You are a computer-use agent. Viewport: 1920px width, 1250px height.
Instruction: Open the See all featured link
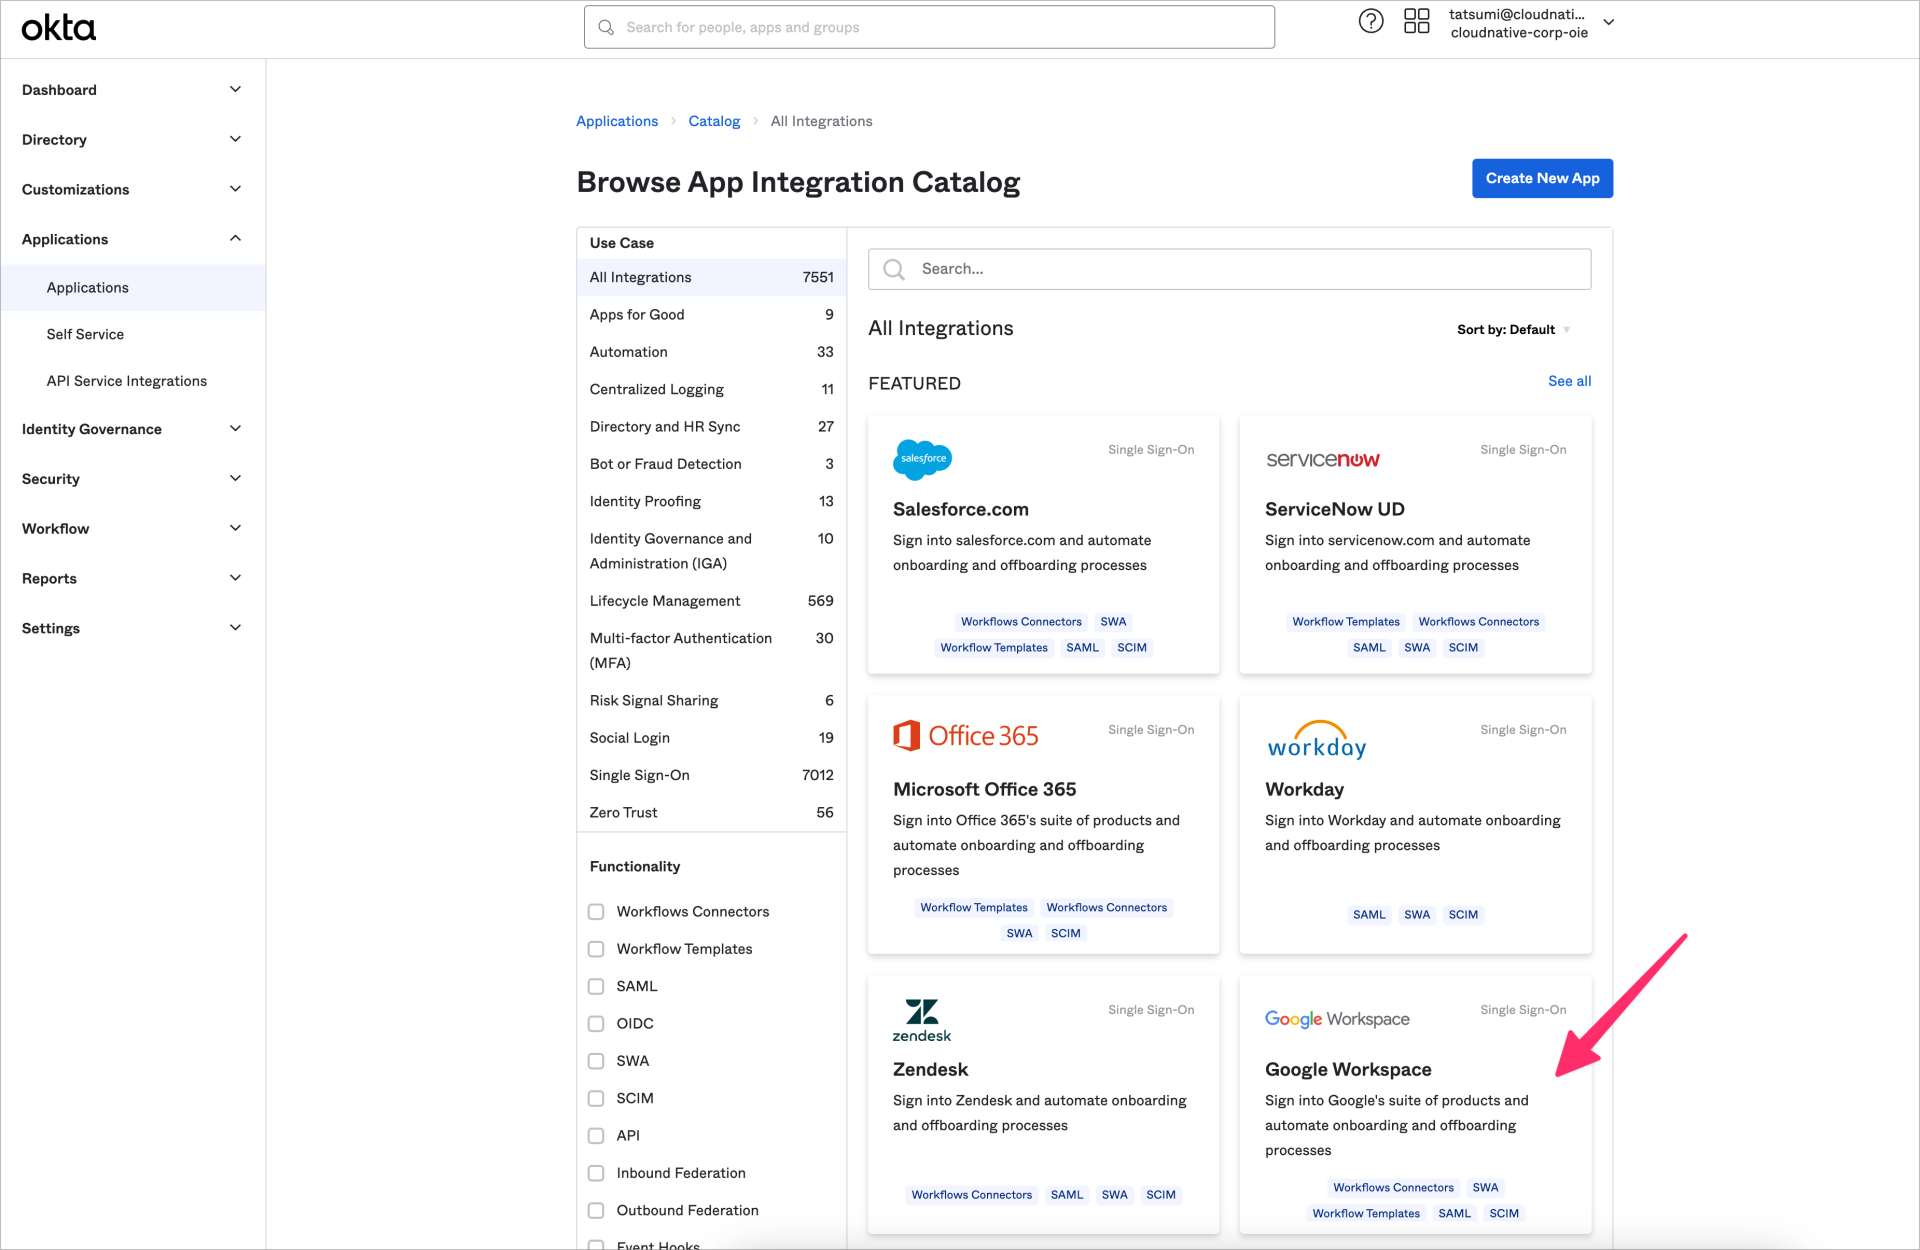[1568, 381]
